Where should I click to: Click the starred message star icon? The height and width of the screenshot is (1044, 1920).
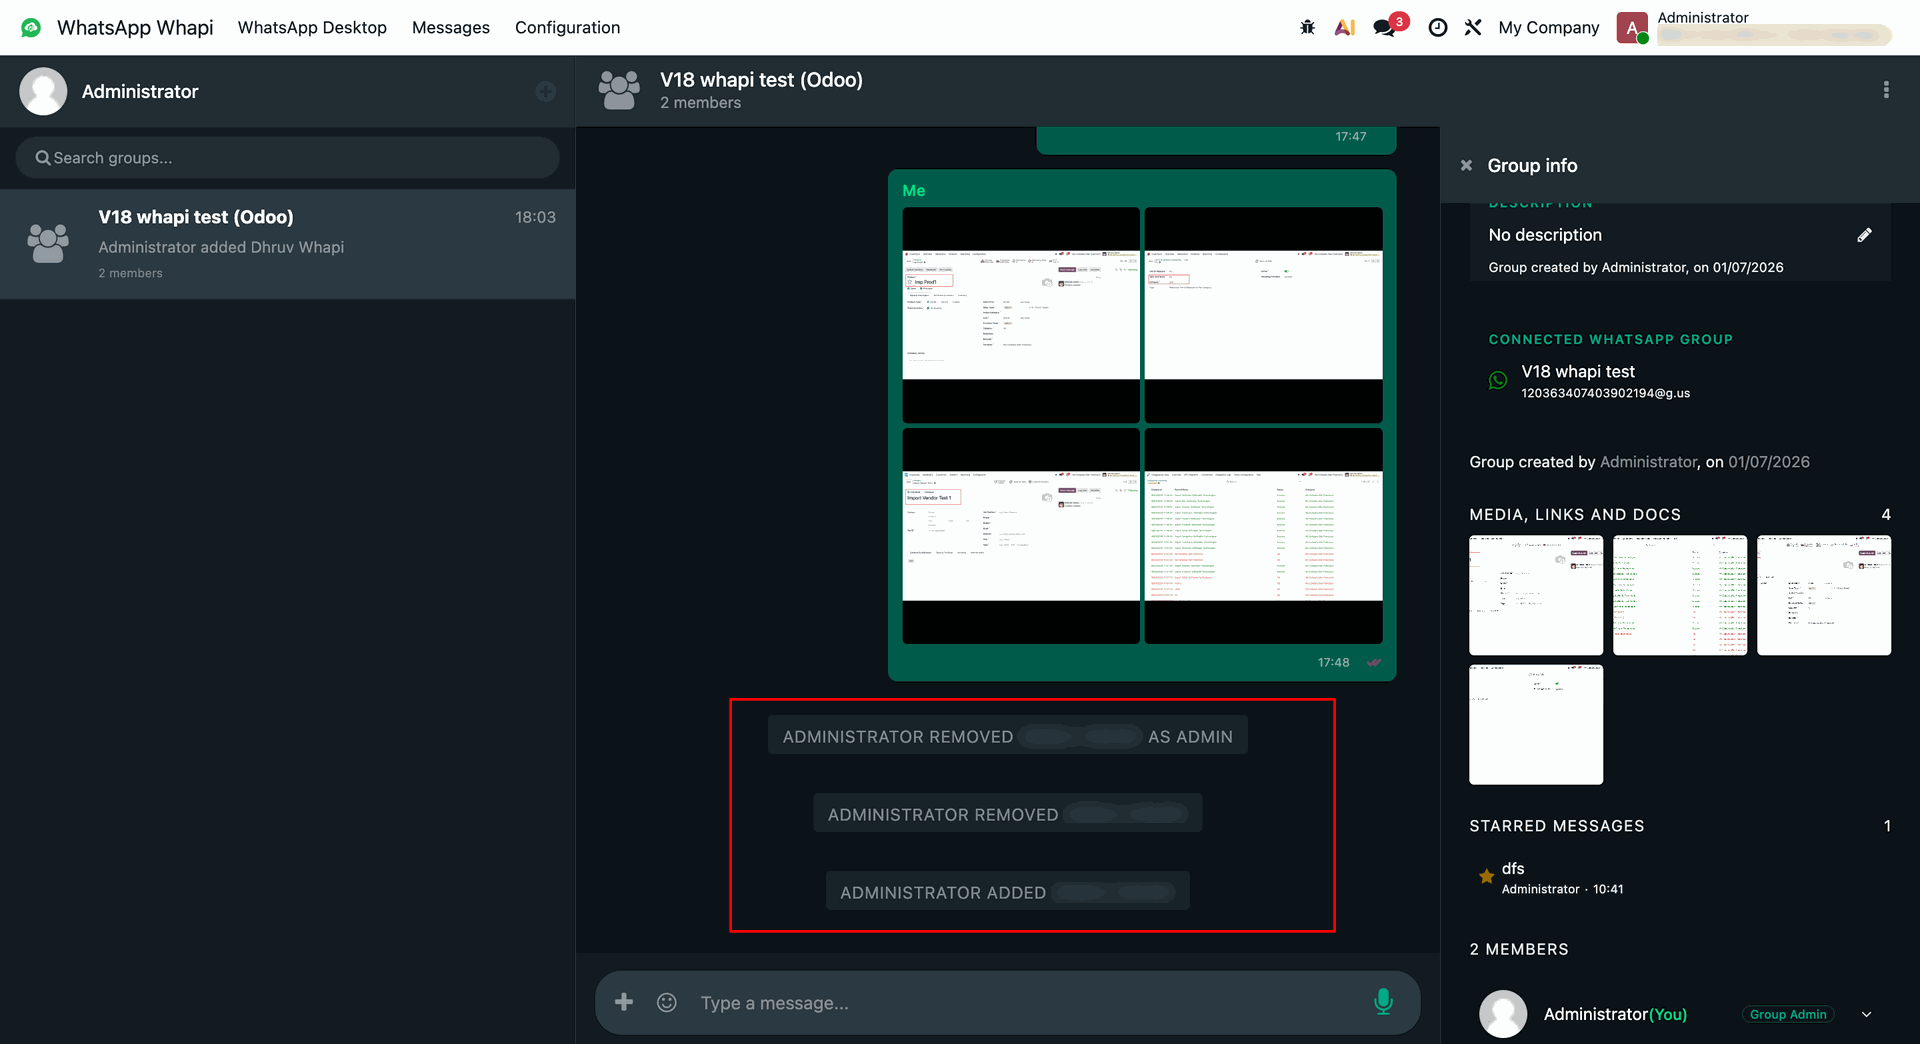click(1486, 877)
